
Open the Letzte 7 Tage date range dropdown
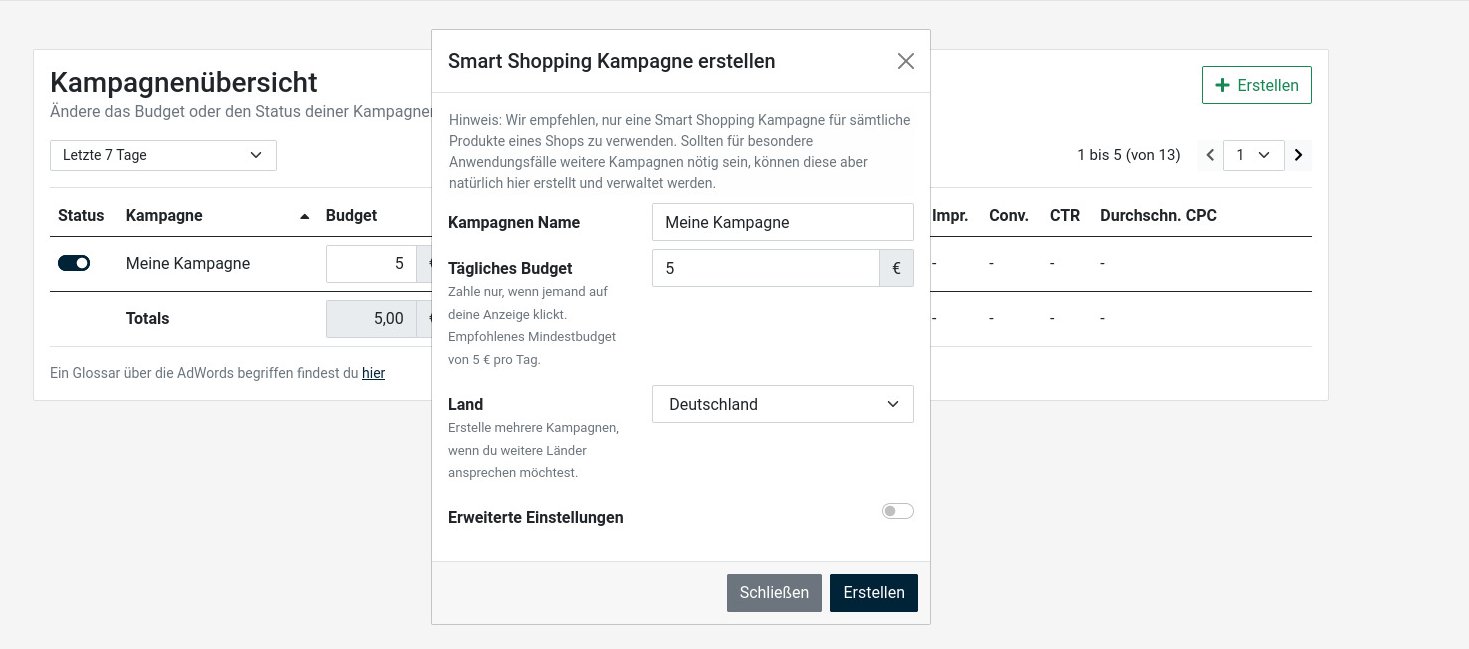163,155
